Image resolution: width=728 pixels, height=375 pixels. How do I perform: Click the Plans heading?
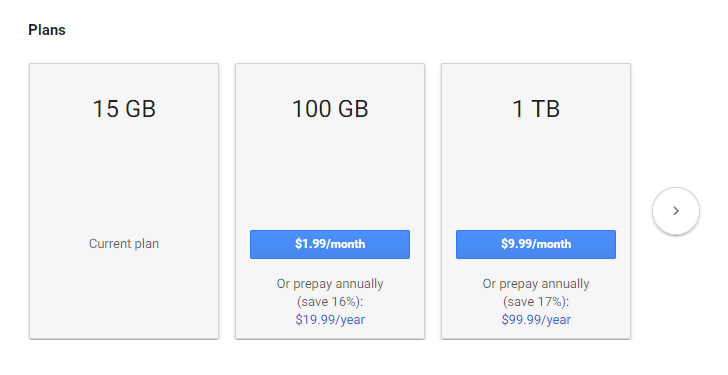click(47, 30)
